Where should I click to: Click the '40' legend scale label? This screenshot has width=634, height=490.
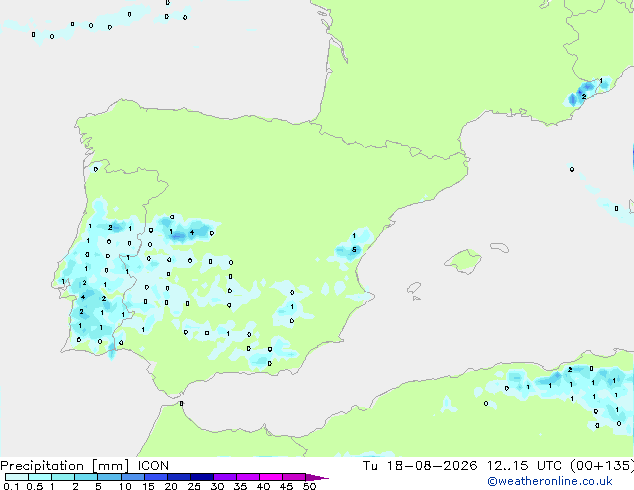point(263,486)
